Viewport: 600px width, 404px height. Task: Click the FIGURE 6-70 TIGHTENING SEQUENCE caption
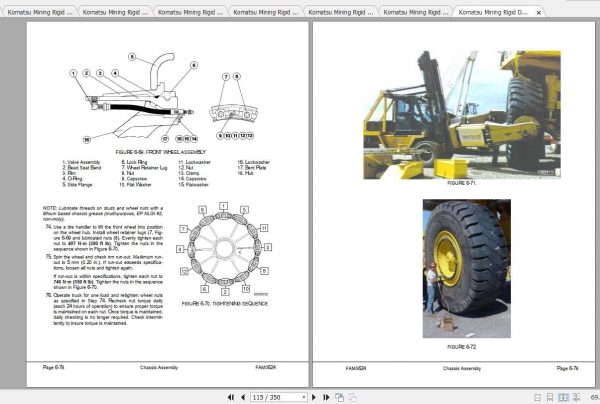tap(225, 303)
